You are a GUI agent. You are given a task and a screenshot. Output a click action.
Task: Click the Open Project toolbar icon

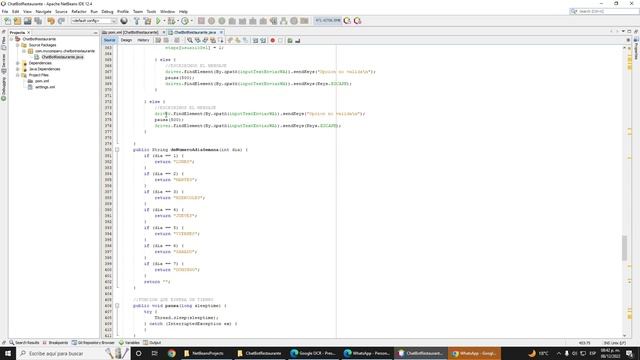[x=28, y=21]
